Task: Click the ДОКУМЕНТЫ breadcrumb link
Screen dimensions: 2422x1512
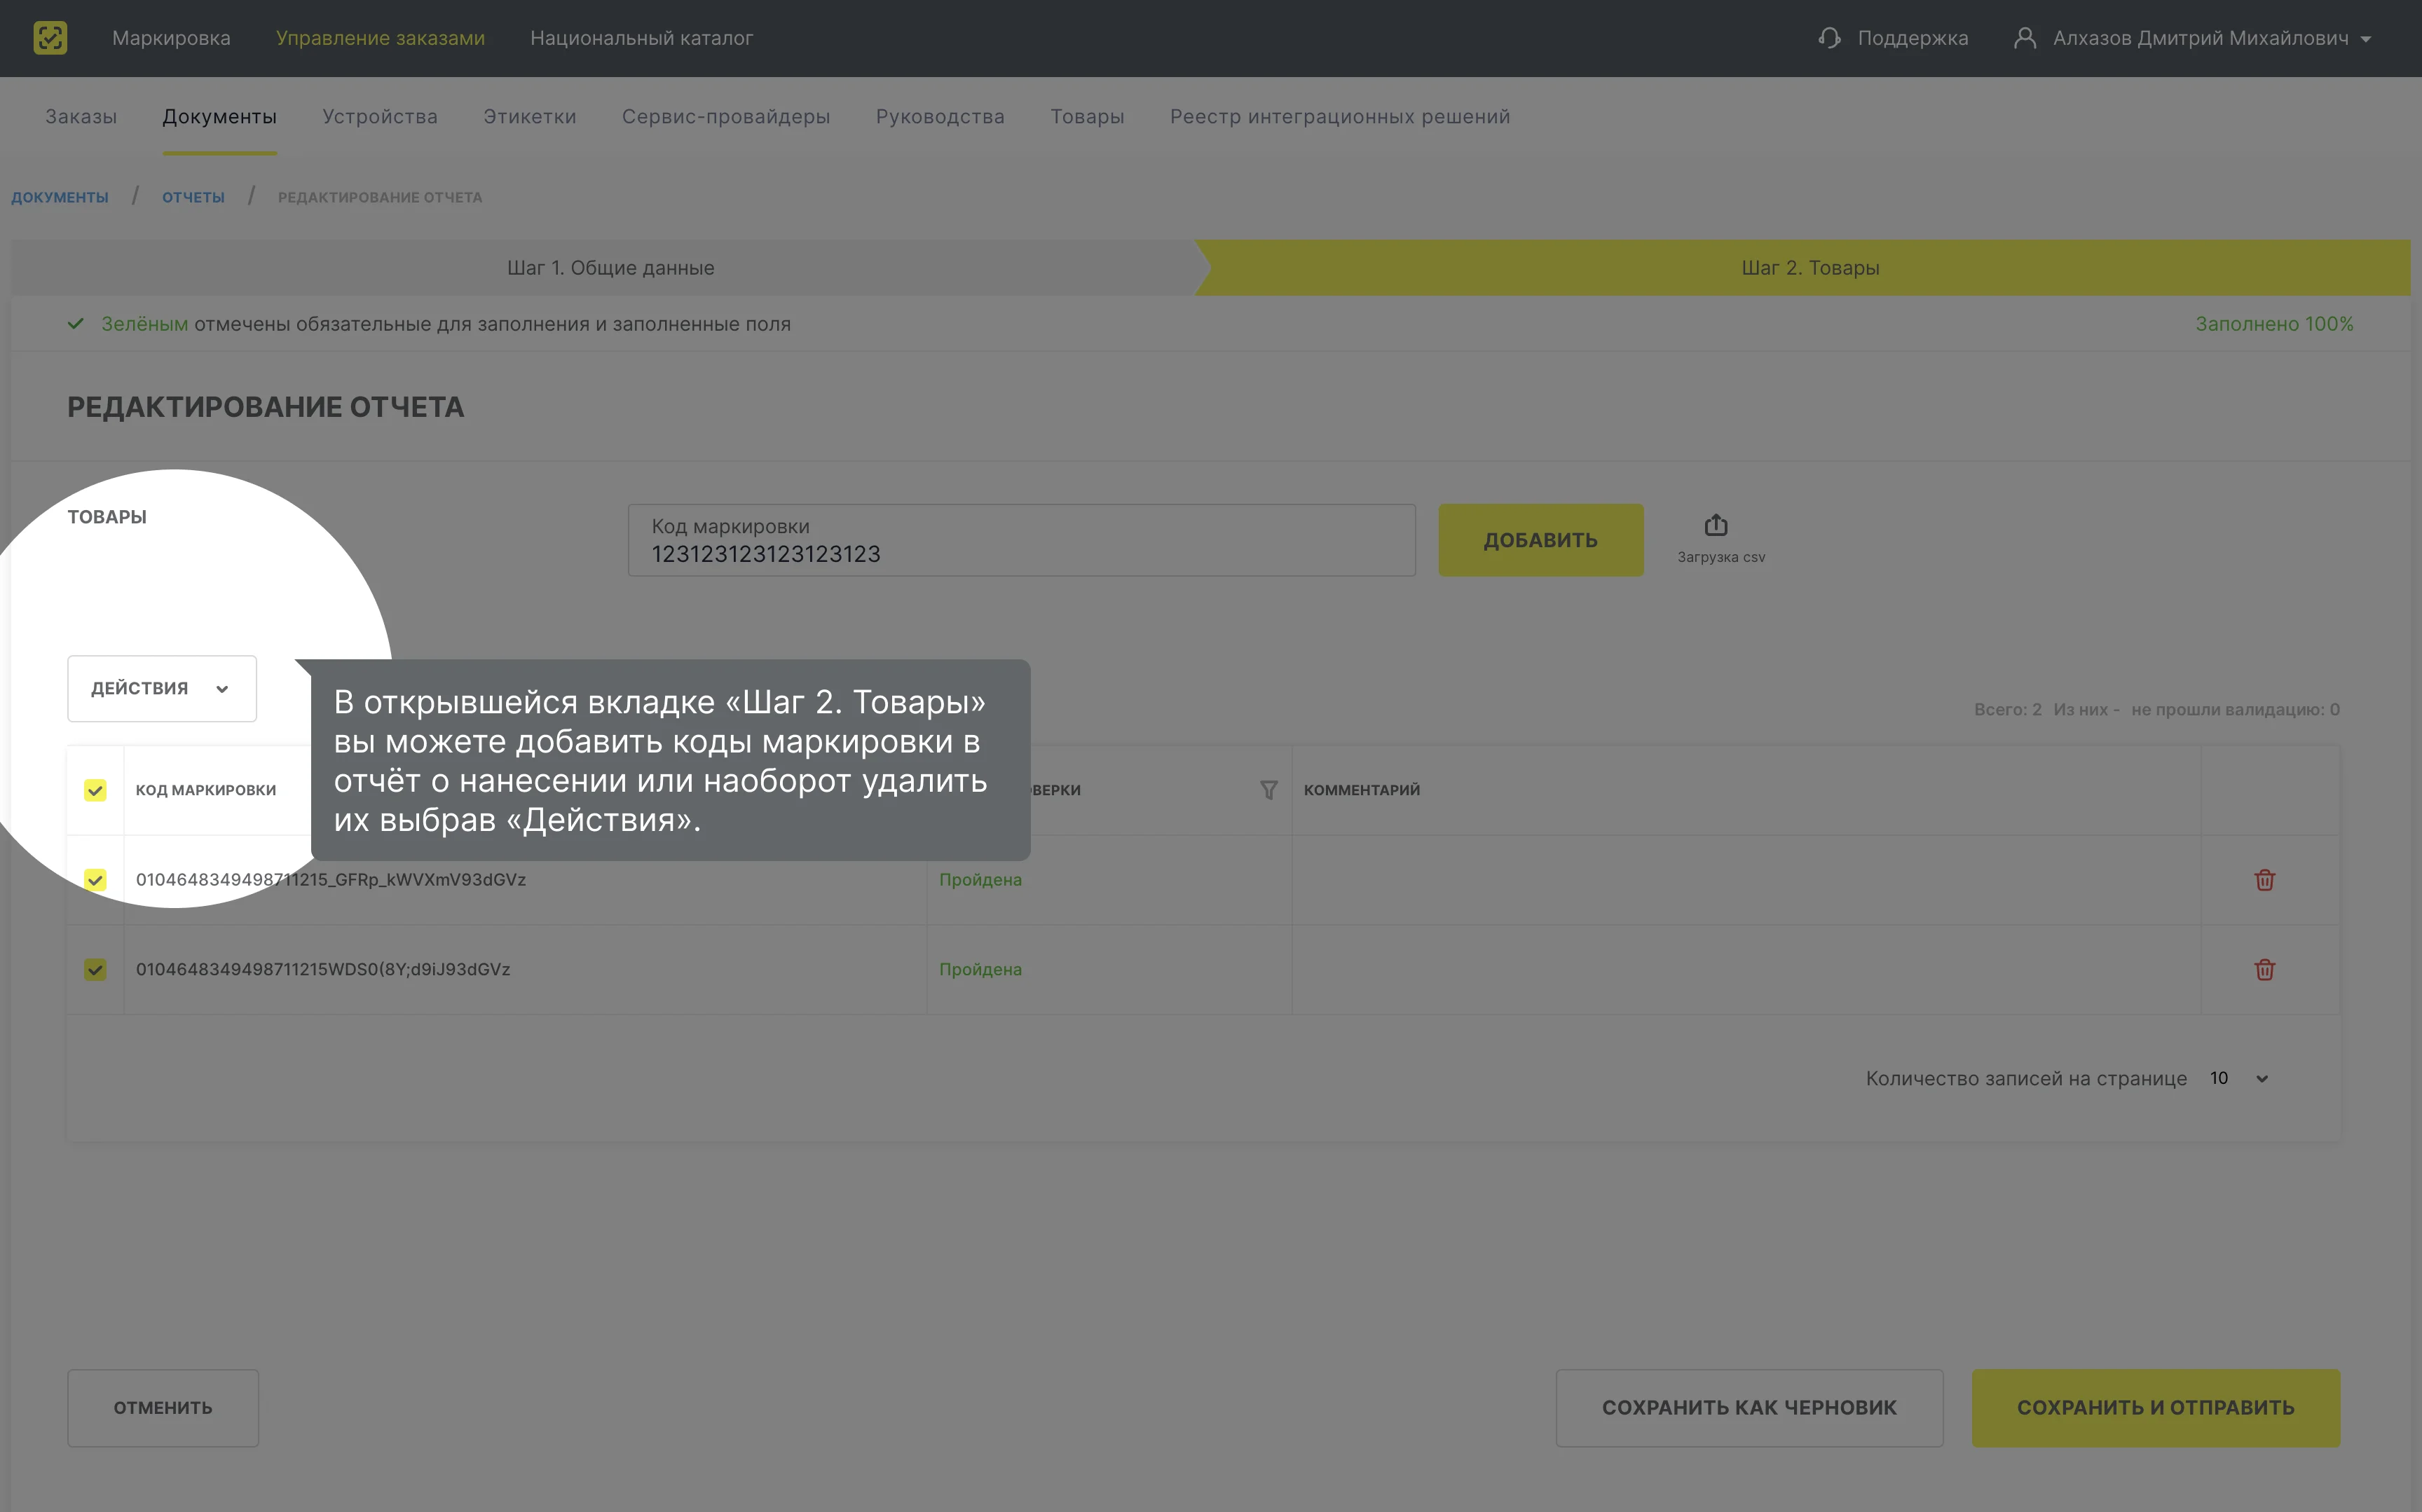Action: [x=60, y=197]
